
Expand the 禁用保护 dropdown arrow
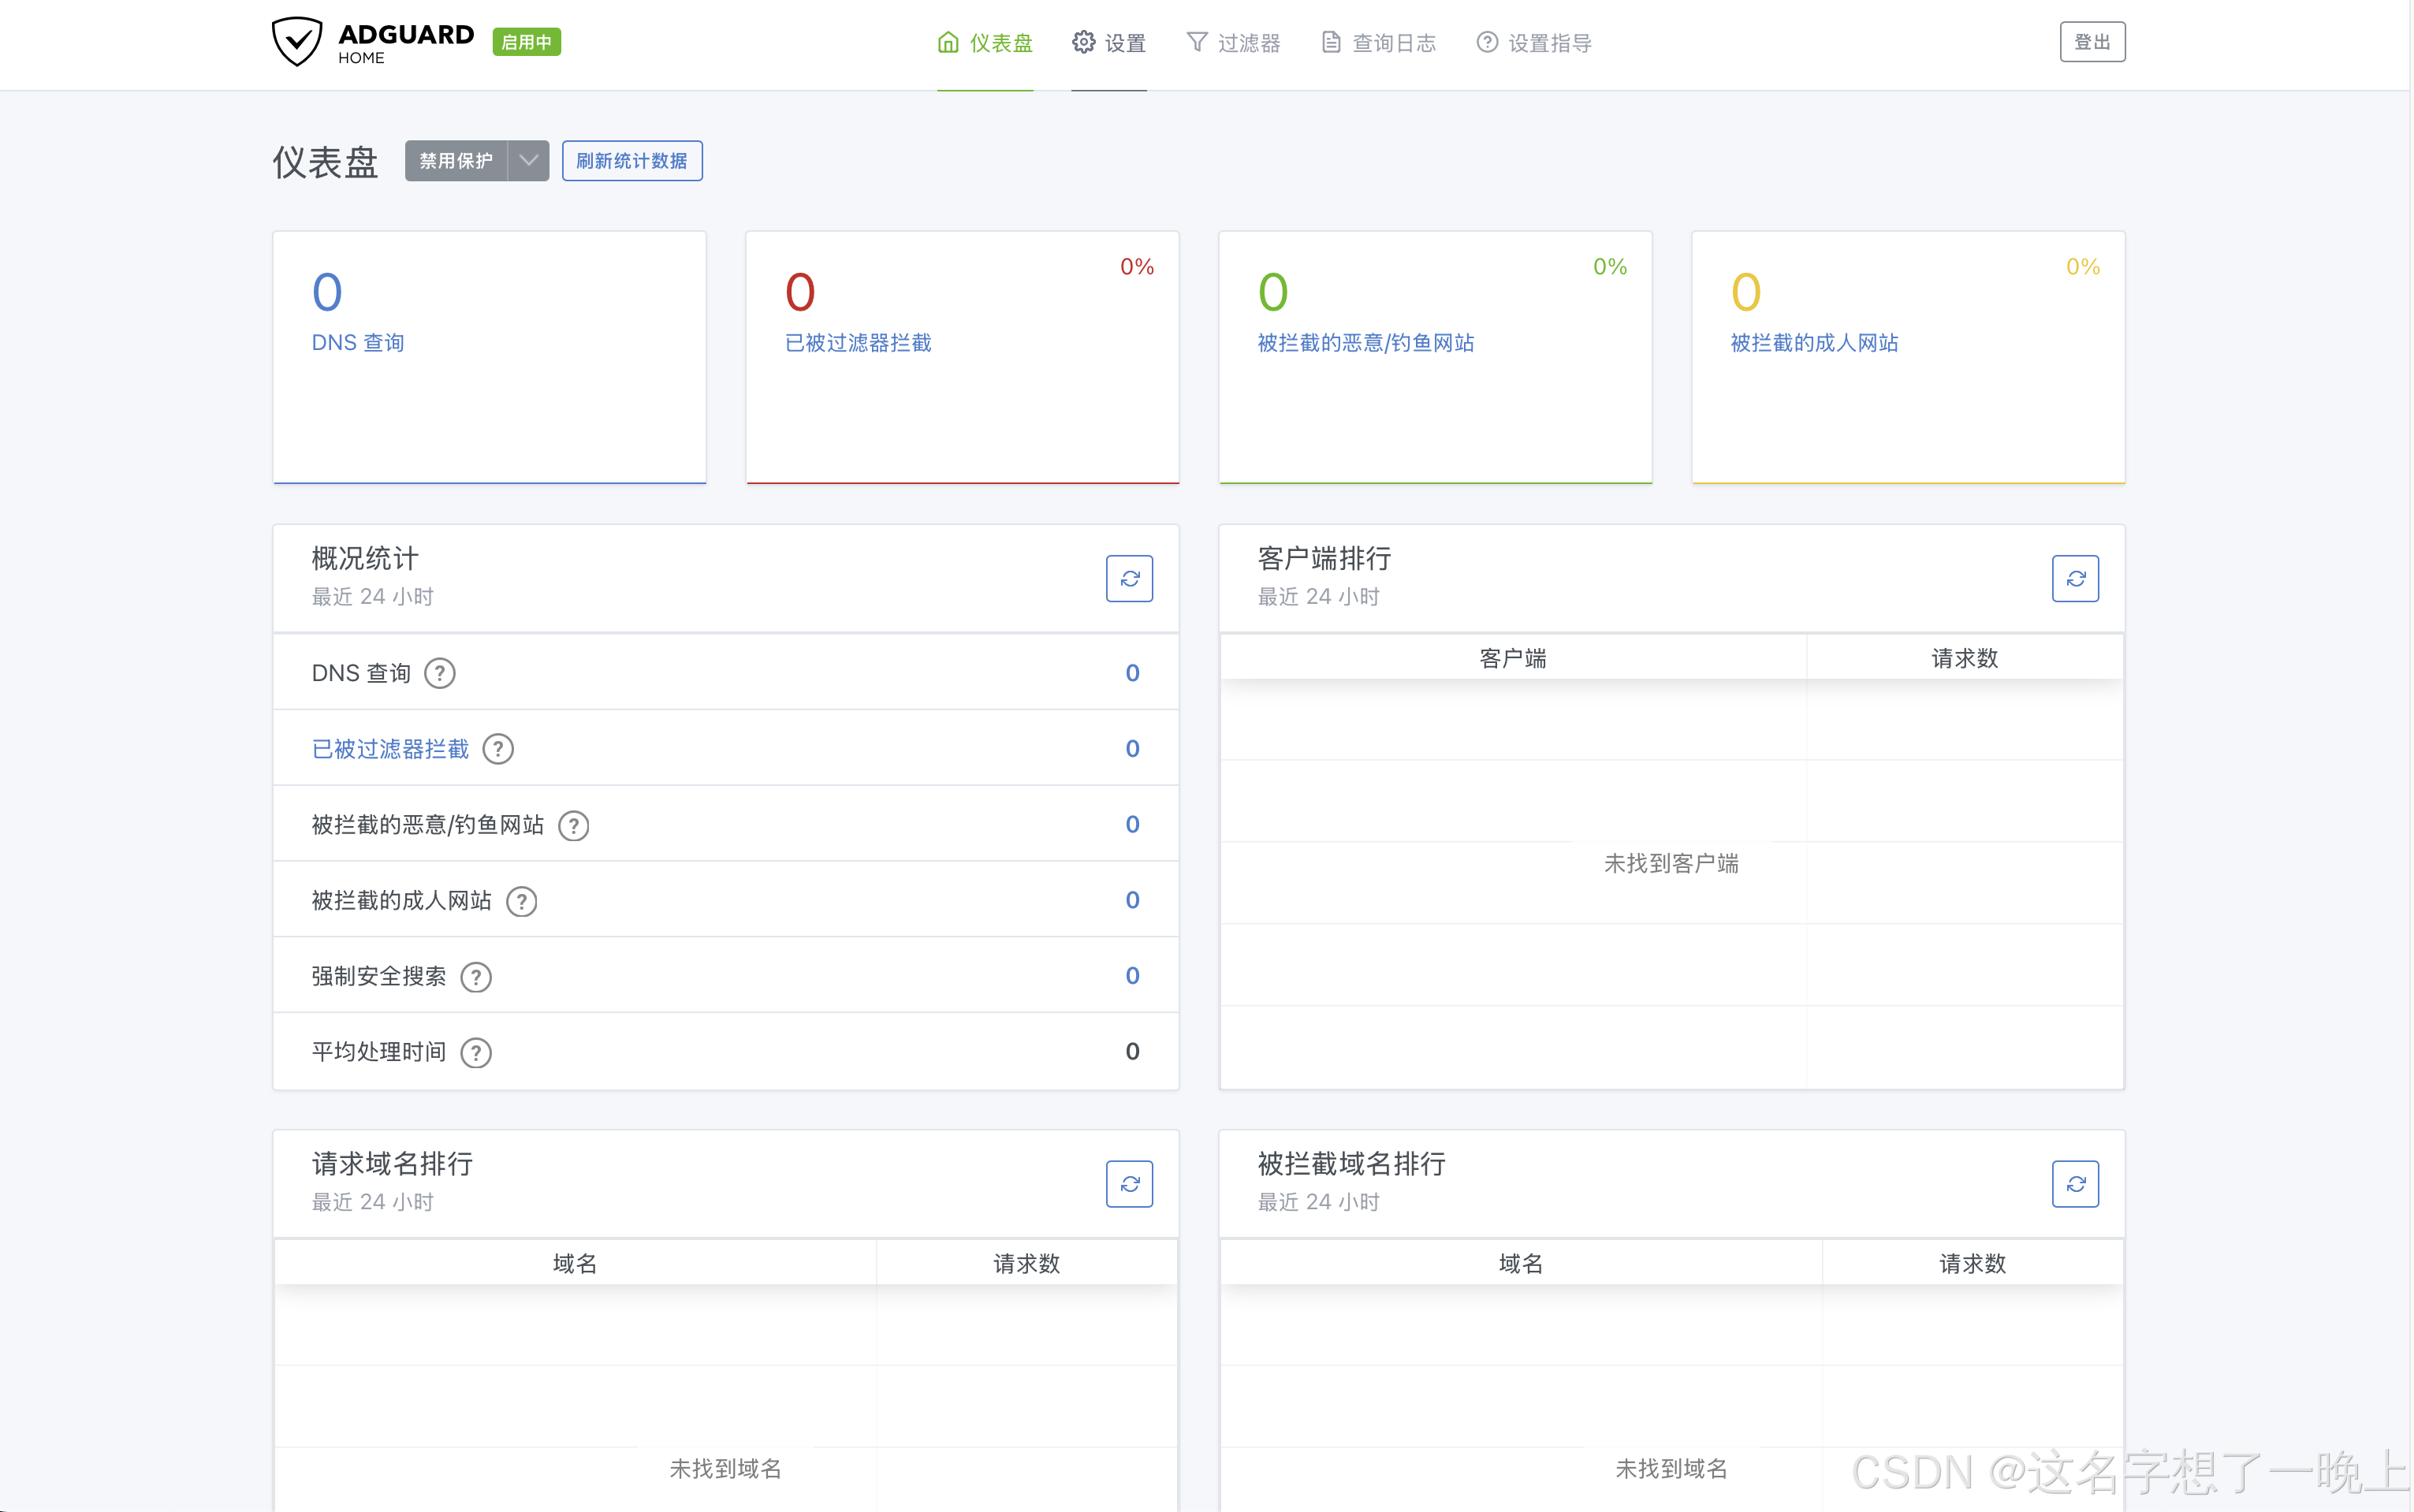click(529, 161)
